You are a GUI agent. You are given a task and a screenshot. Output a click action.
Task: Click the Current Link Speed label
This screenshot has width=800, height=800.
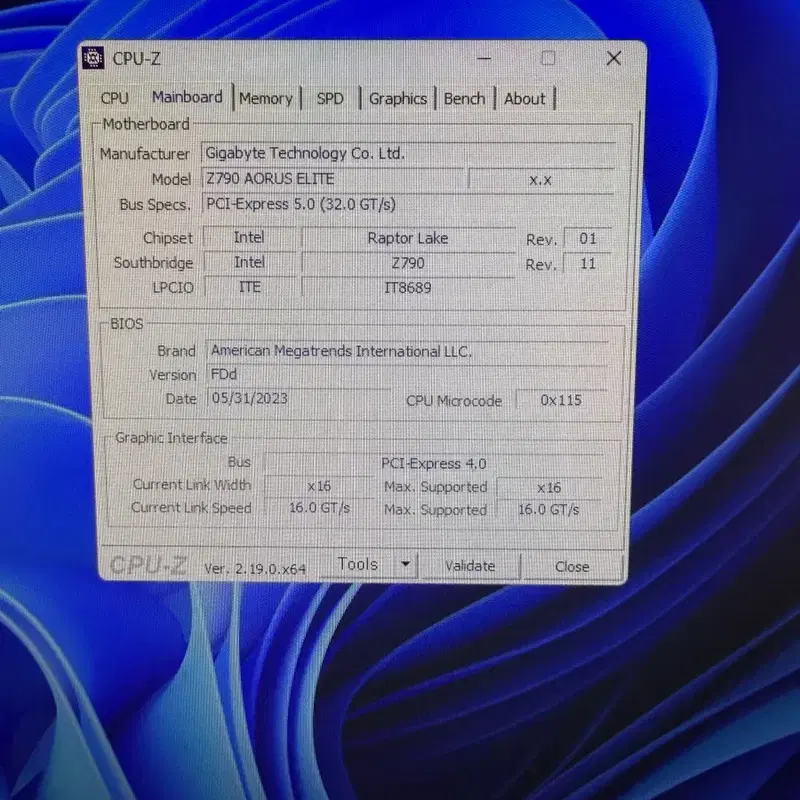[191, 508]
